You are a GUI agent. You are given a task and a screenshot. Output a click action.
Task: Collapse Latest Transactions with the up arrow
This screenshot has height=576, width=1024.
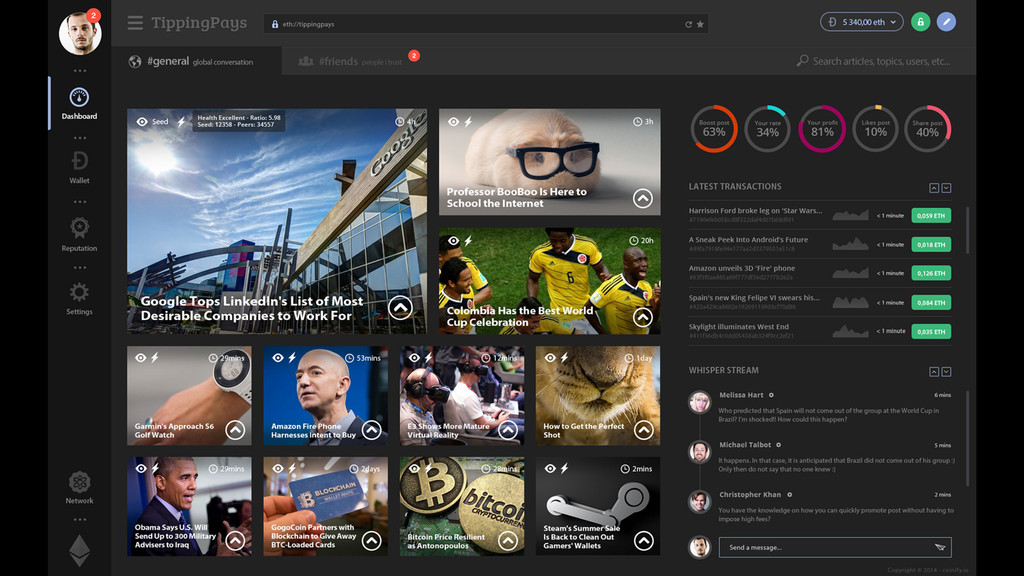point(934,188)
